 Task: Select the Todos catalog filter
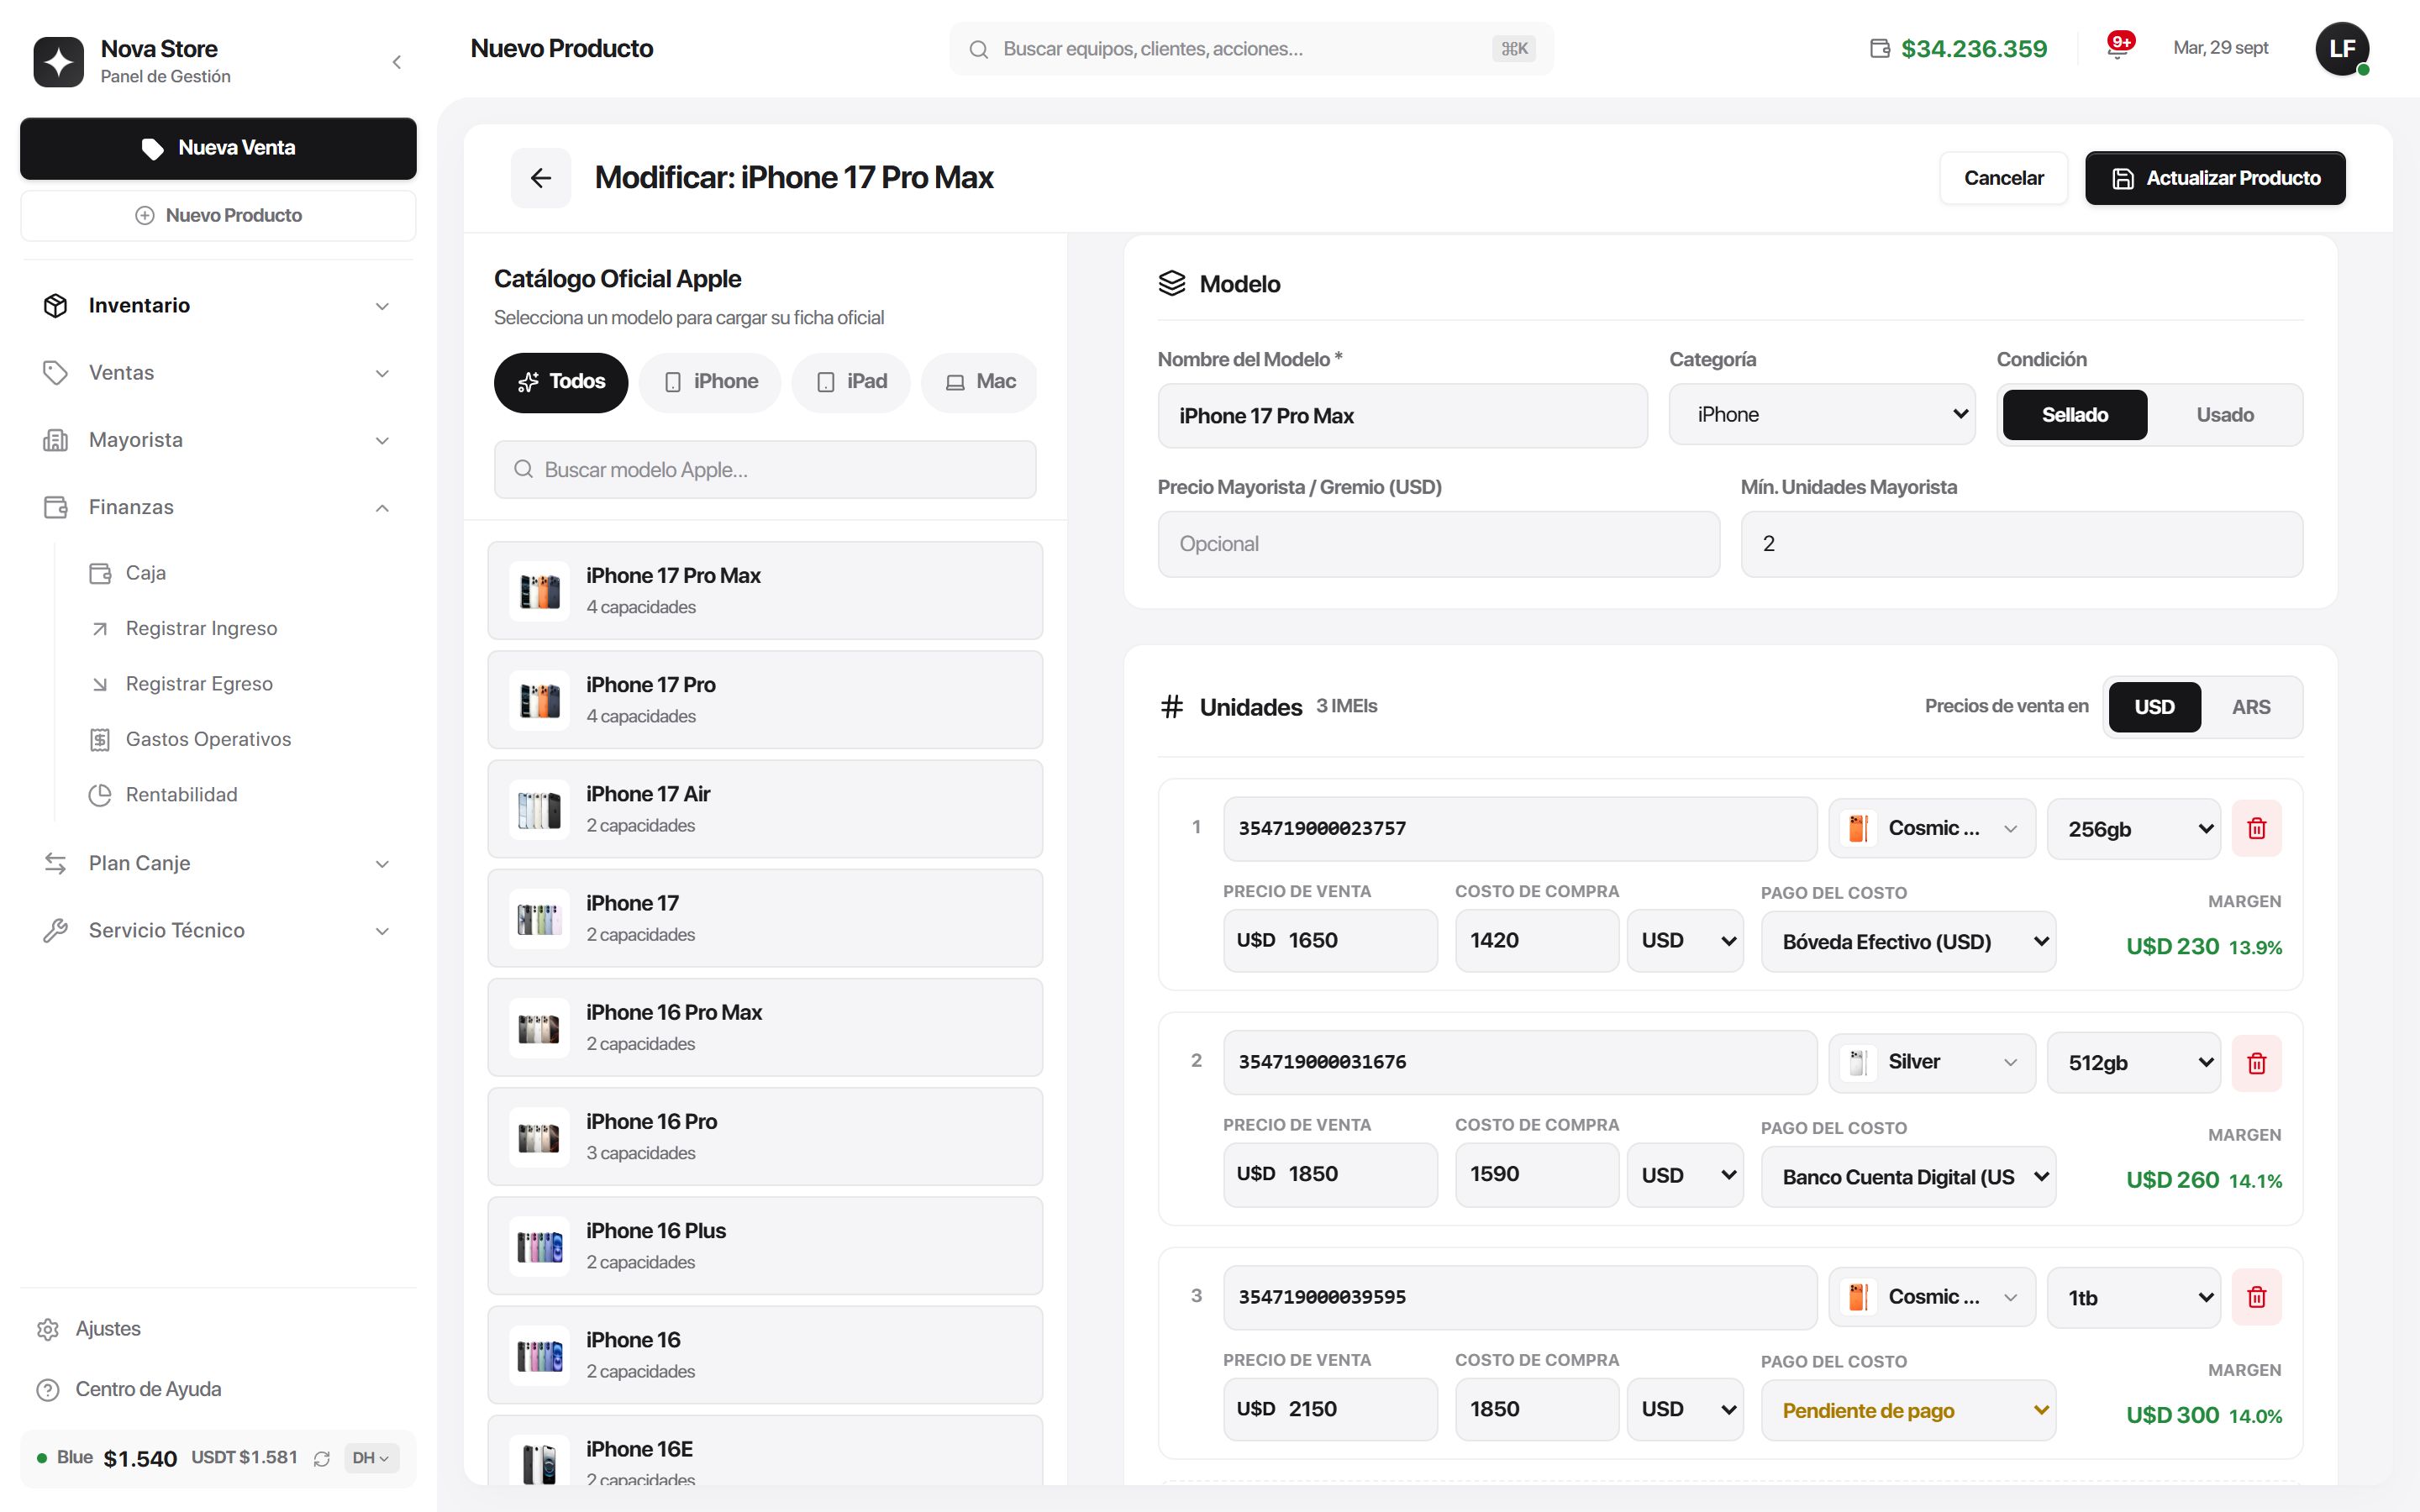tap(561, 382)
